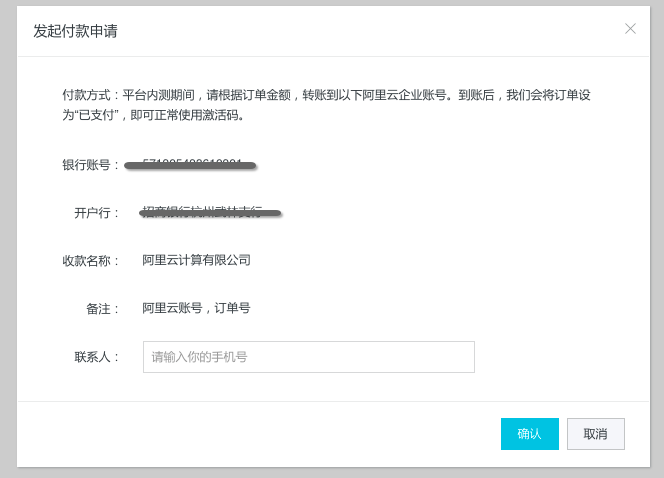The height and width of the screenshot is (478, 664).
Task: Click the 发起付款申请 dialog title
Action: point(75,31)
